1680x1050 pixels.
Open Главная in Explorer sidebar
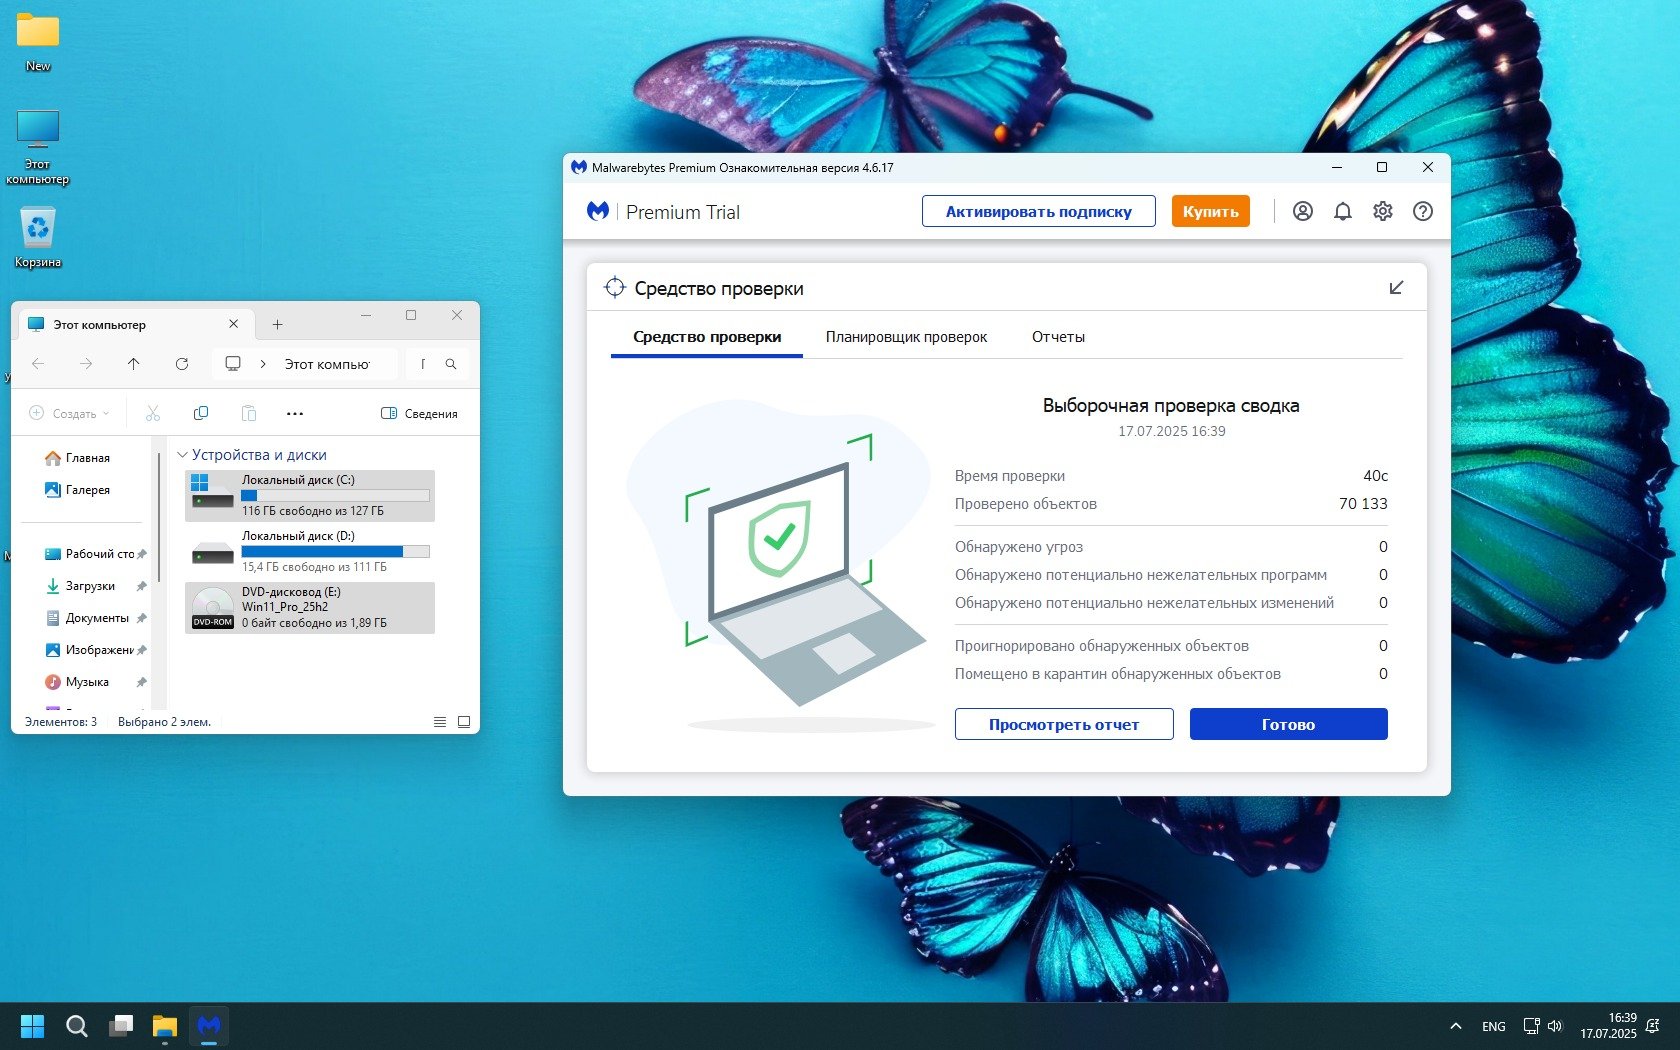[78, 458]
